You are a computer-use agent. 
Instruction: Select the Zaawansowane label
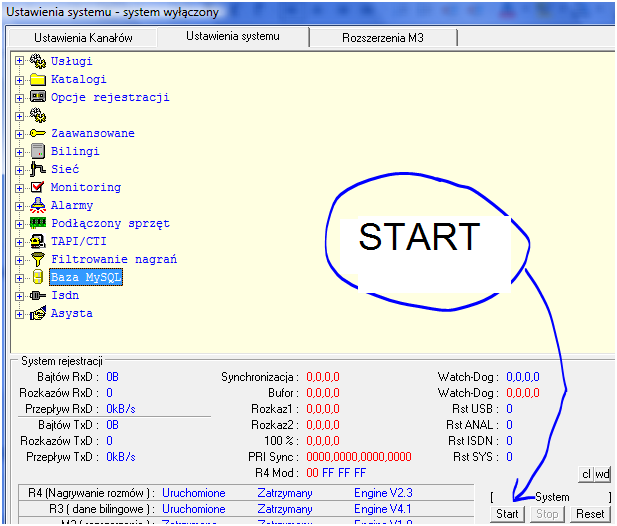92,133
